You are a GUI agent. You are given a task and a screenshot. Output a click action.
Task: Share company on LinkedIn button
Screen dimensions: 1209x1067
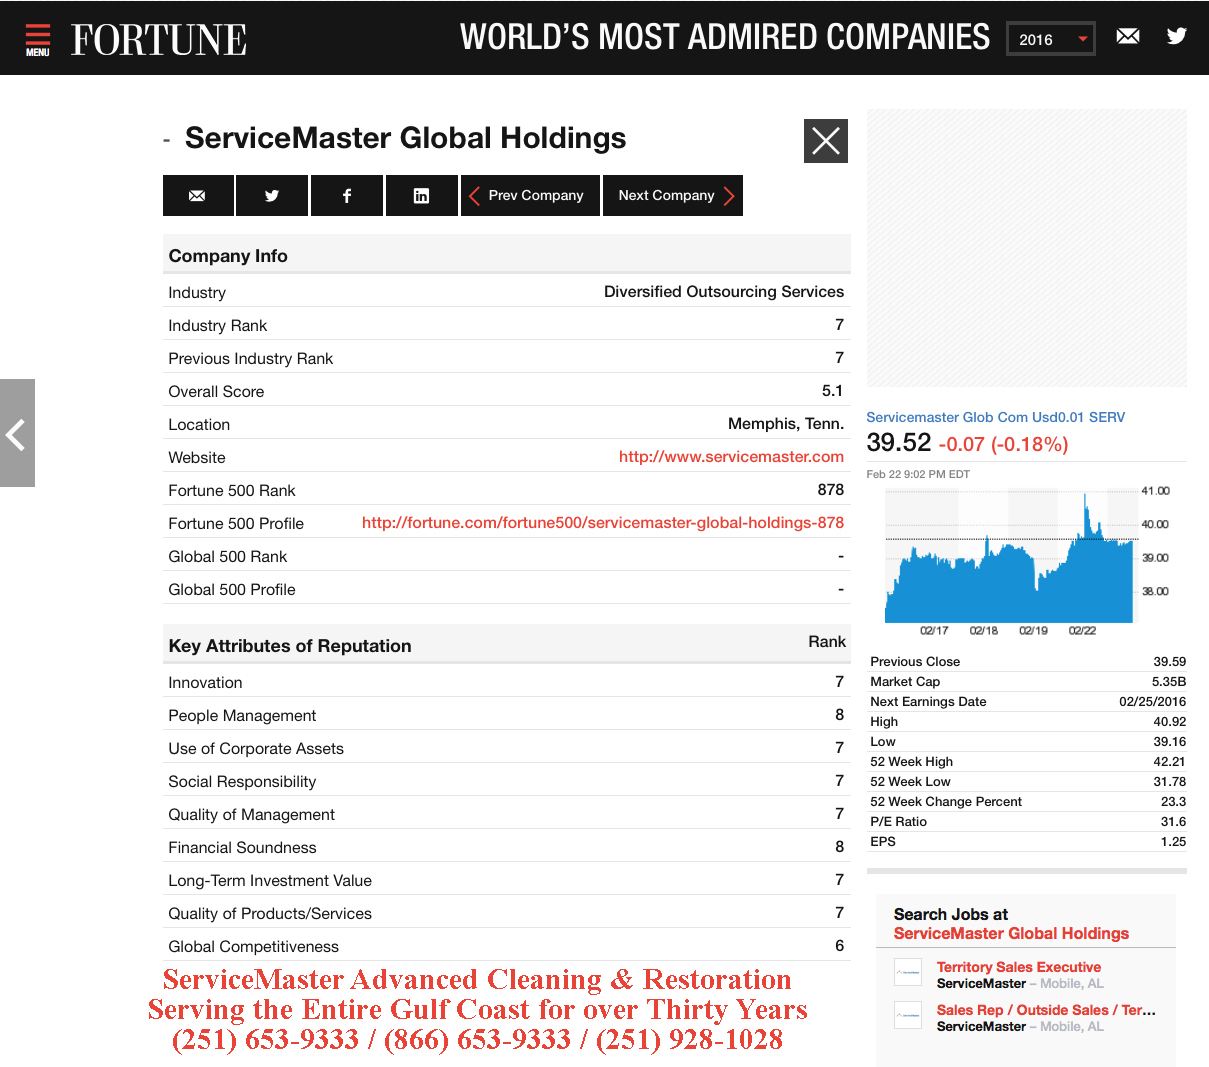tap(421, 195)
